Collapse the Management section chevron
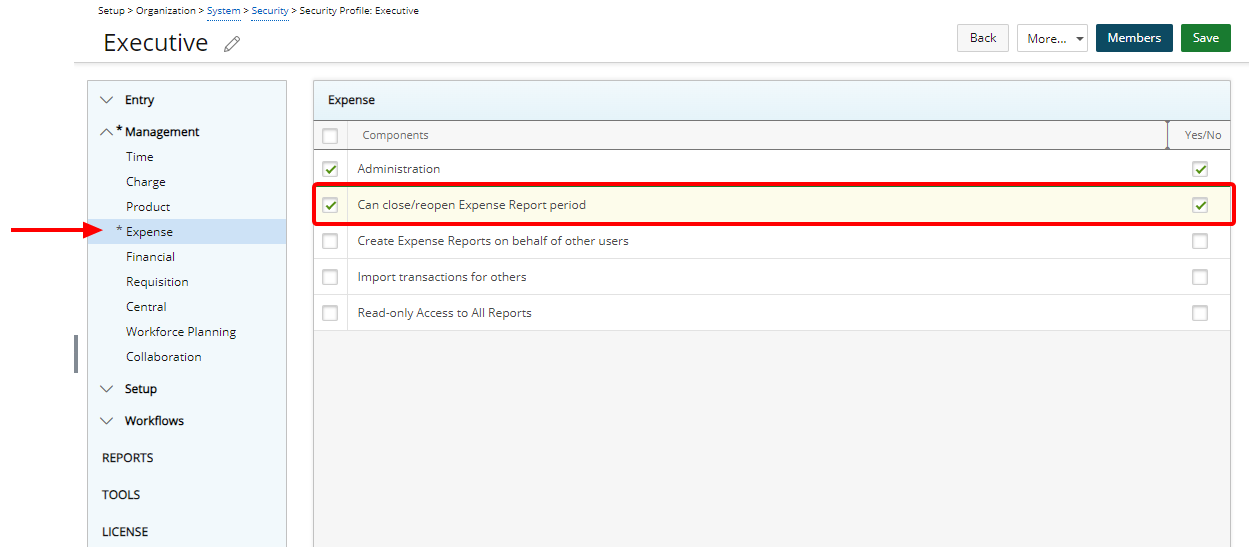The image size is (1249, 547). 107,132
